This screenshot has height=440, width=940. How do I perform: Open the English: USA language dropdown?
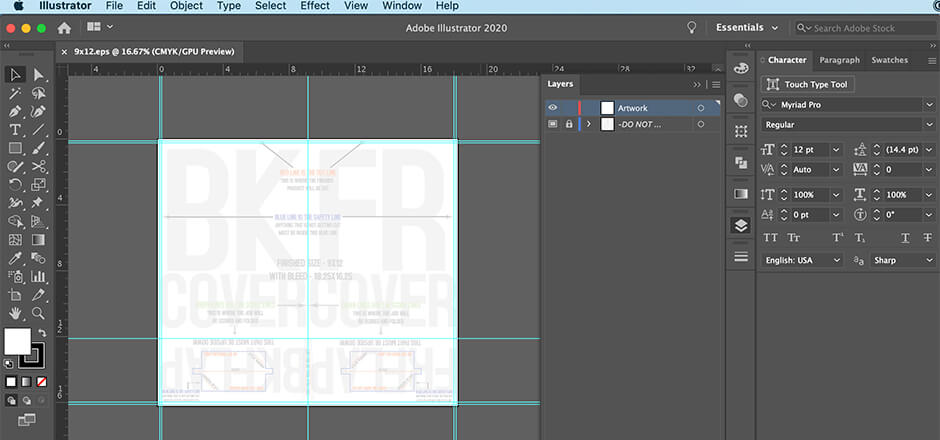point(802,260)
